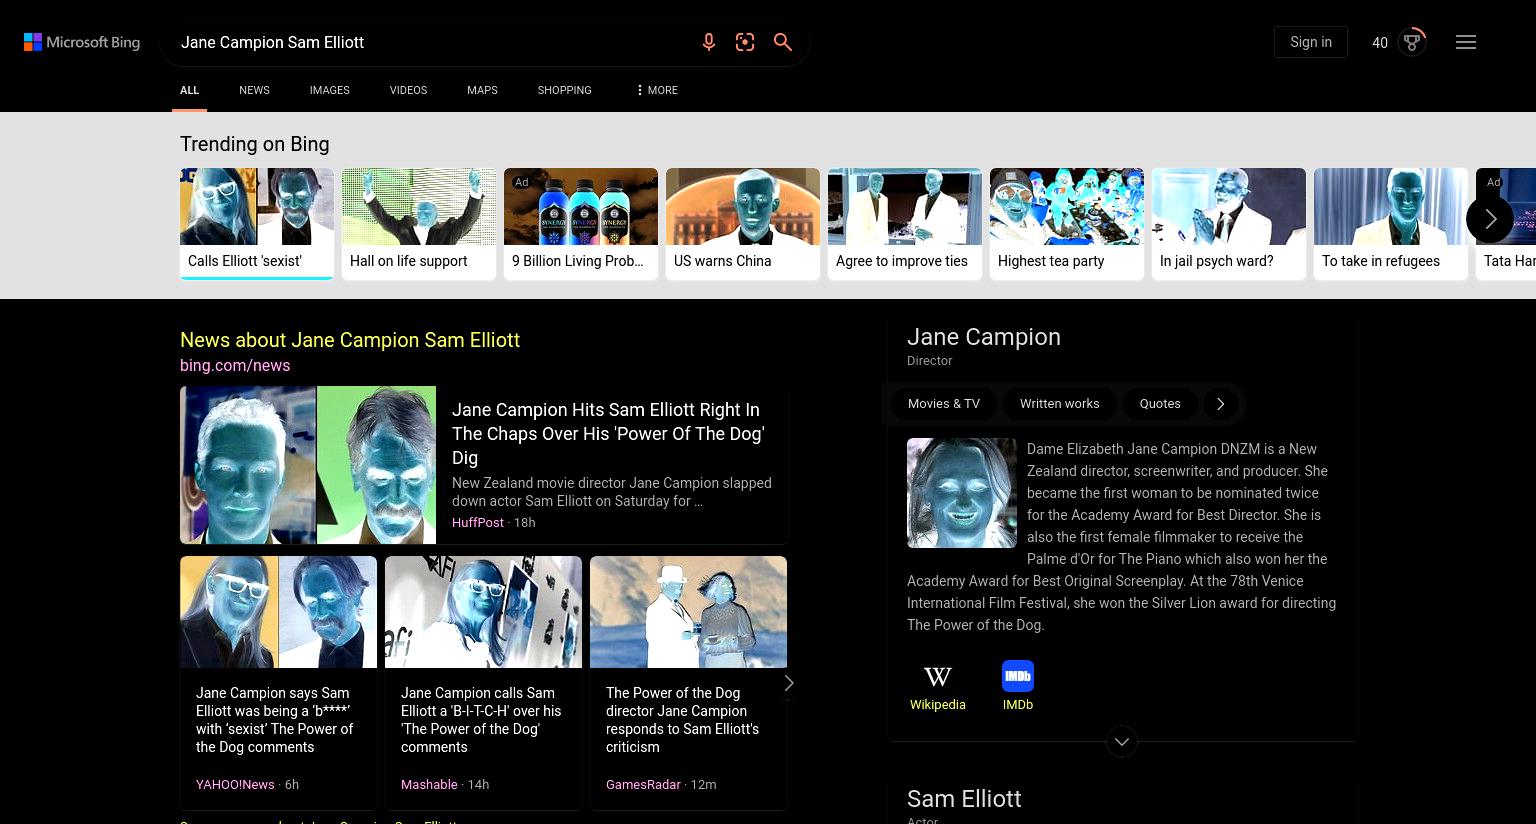Viewport: 1536px width, 824px height.
Task: Open the bing.com/news link
Action: tap(235, 366)
